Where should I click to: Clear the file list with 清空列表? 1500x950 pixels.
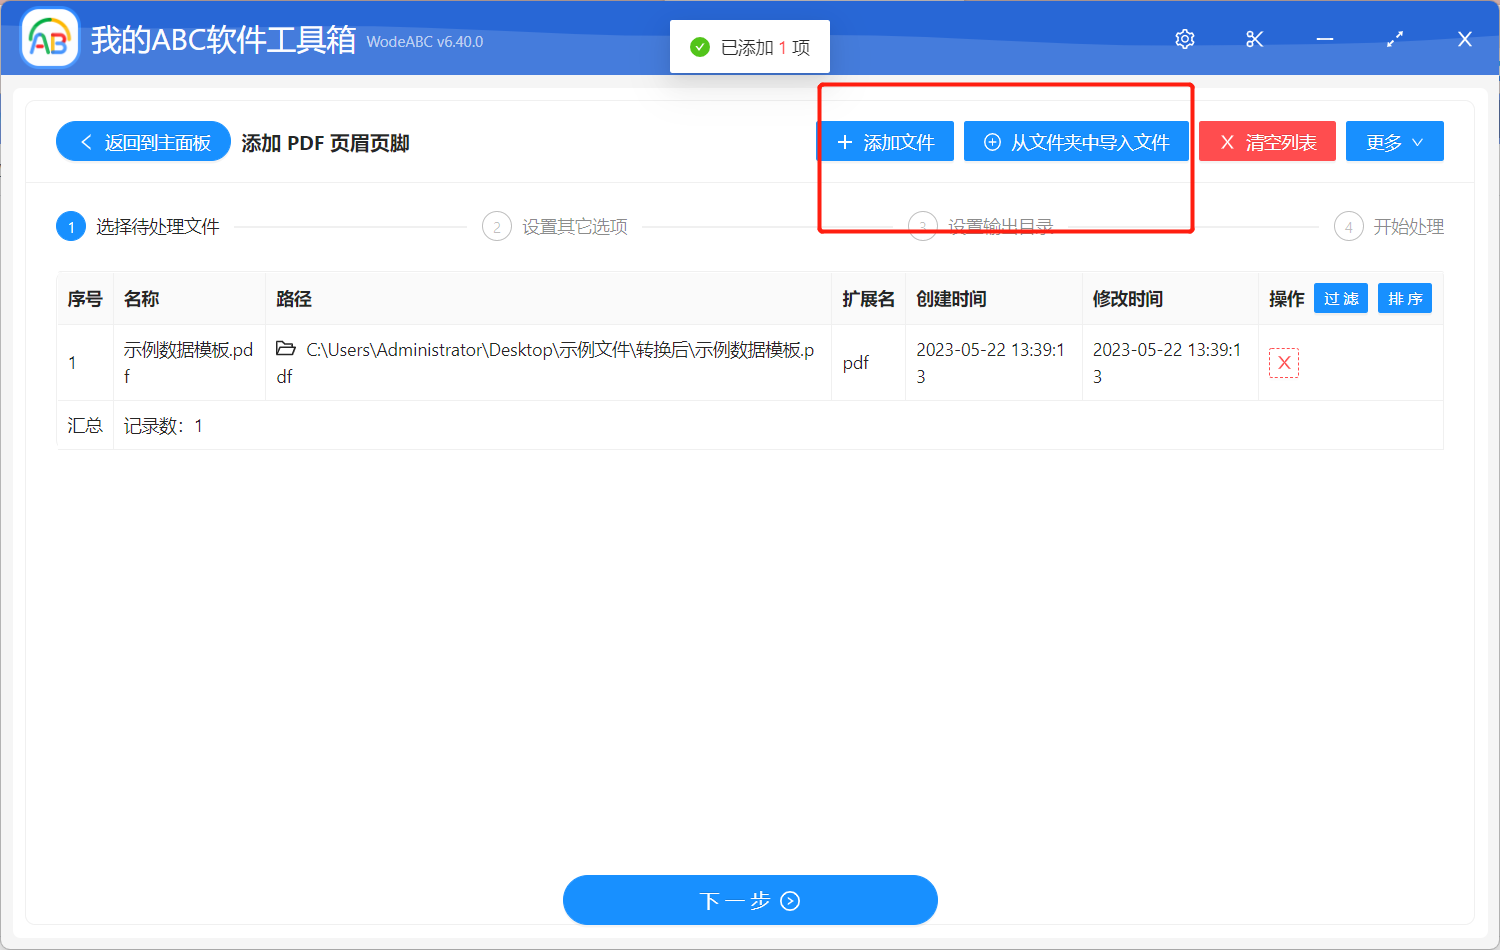(1267, 141)
